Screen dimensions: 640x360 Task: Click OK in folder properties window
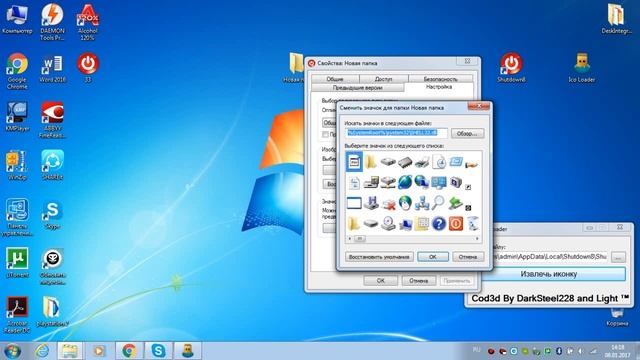pos(380,280)
